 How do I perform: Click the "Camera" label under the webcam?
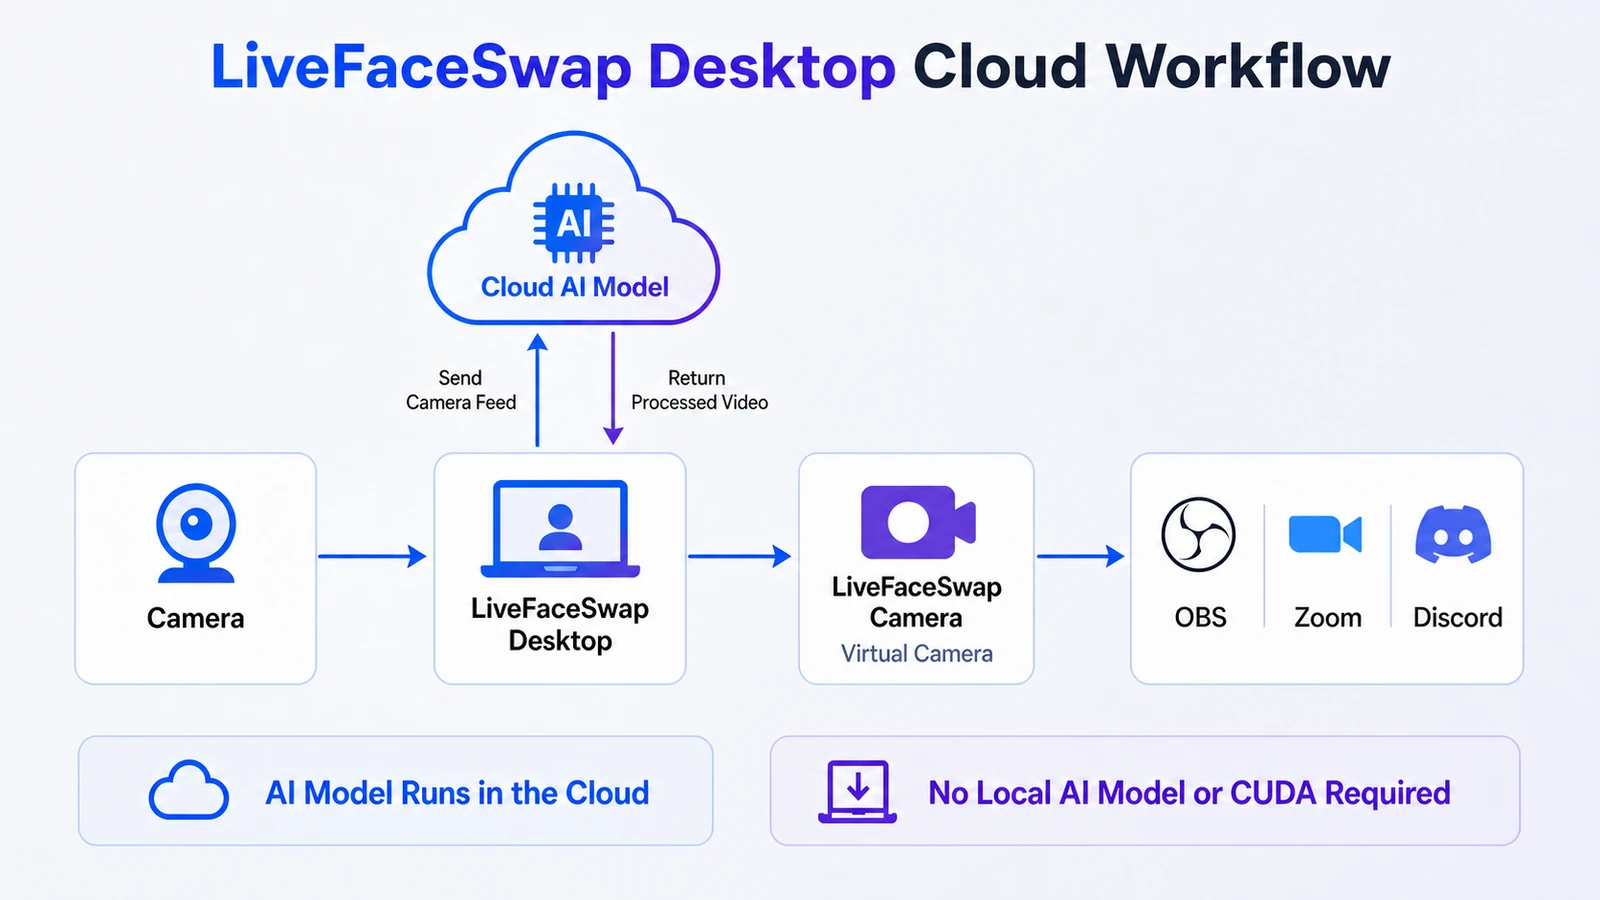(x=196, y=618)
